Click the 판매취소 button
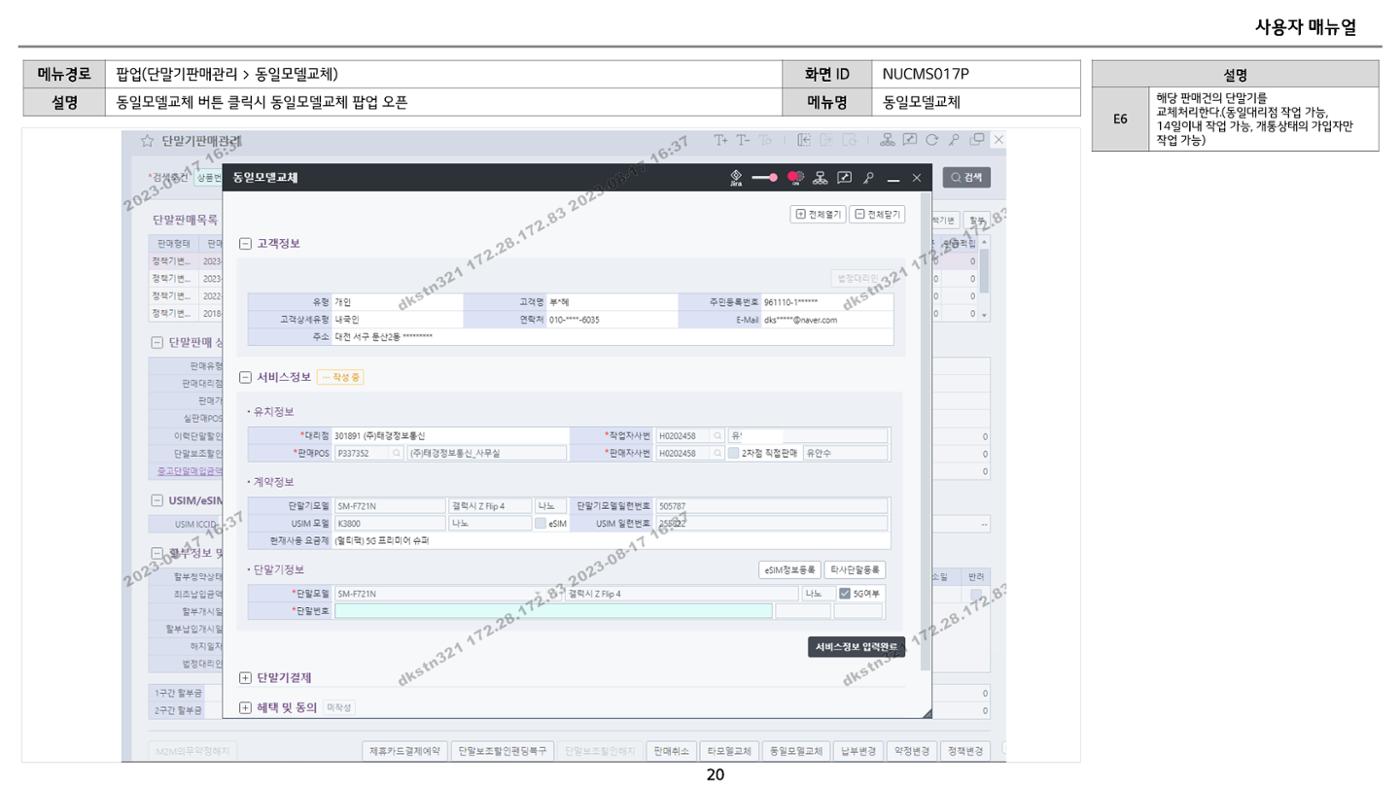Image resolution: width=1400 pixels, height=788 pixels. [x=669, y=750]
